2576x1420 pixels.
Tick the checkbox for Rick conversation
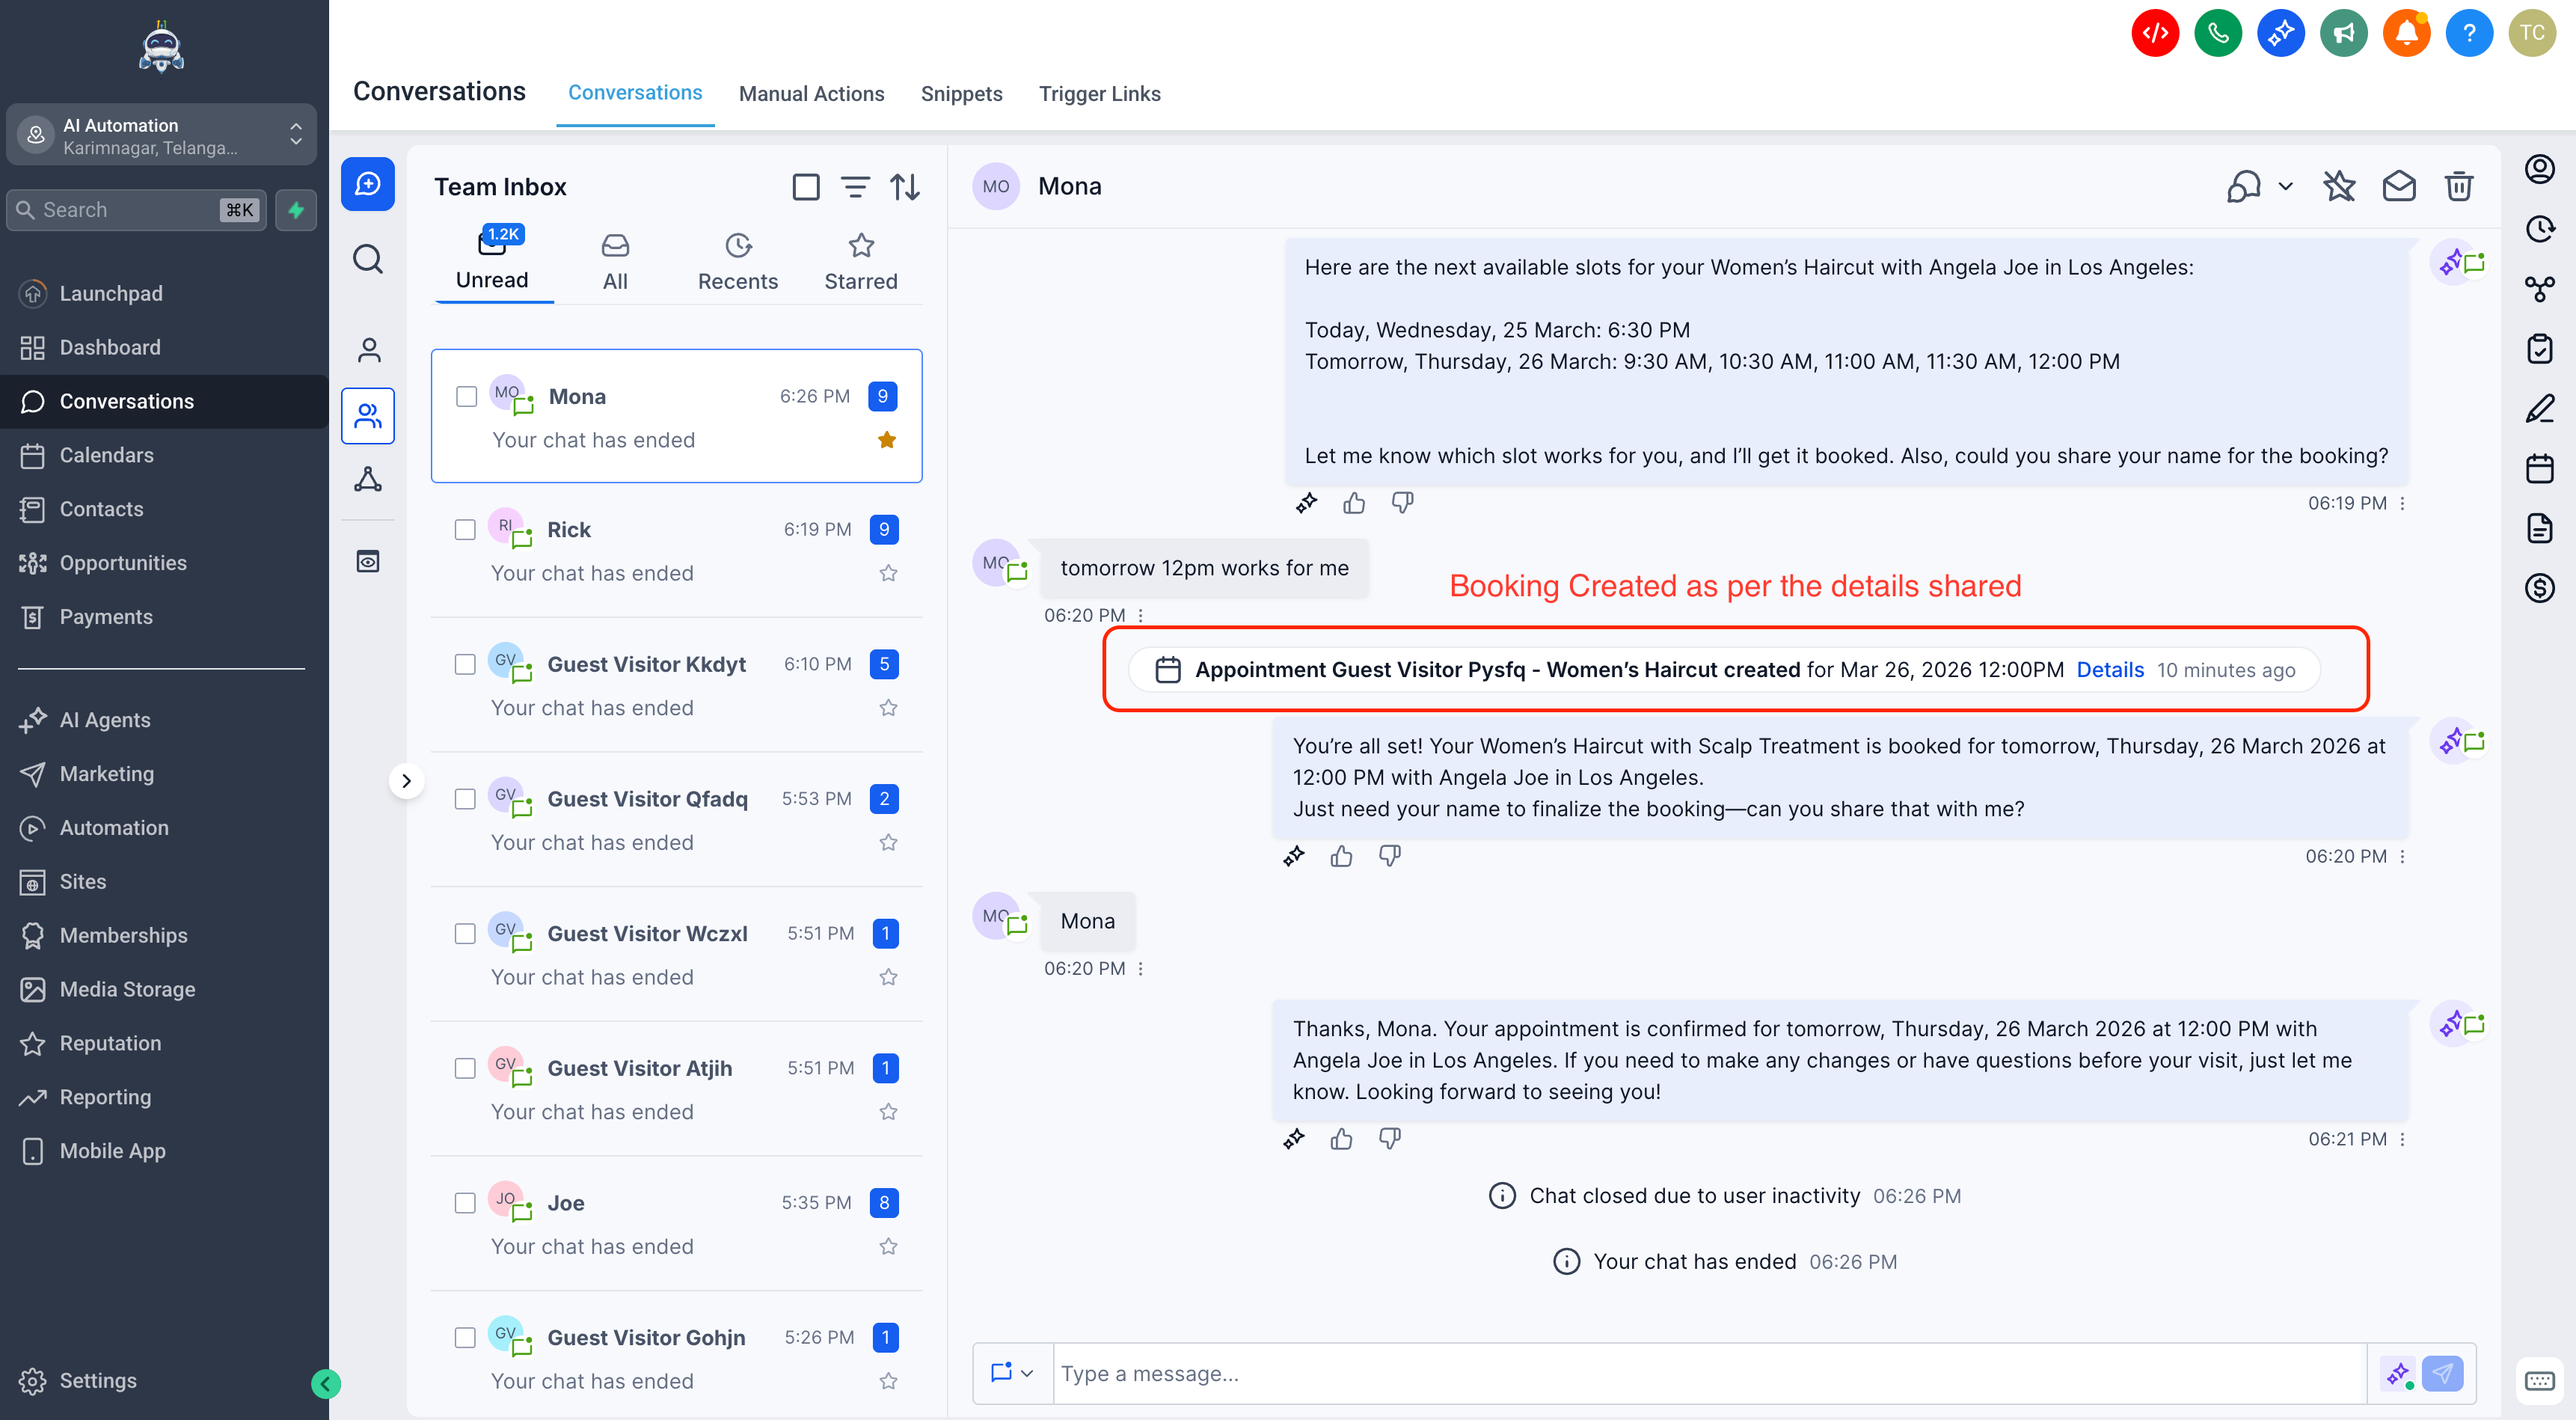tap(465, 529)
